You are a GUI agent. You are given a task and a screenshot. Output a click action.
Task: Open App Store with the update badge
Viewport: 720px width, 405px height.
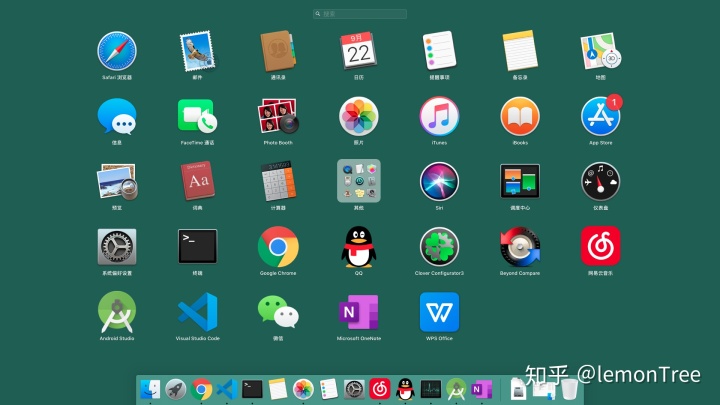601,116
